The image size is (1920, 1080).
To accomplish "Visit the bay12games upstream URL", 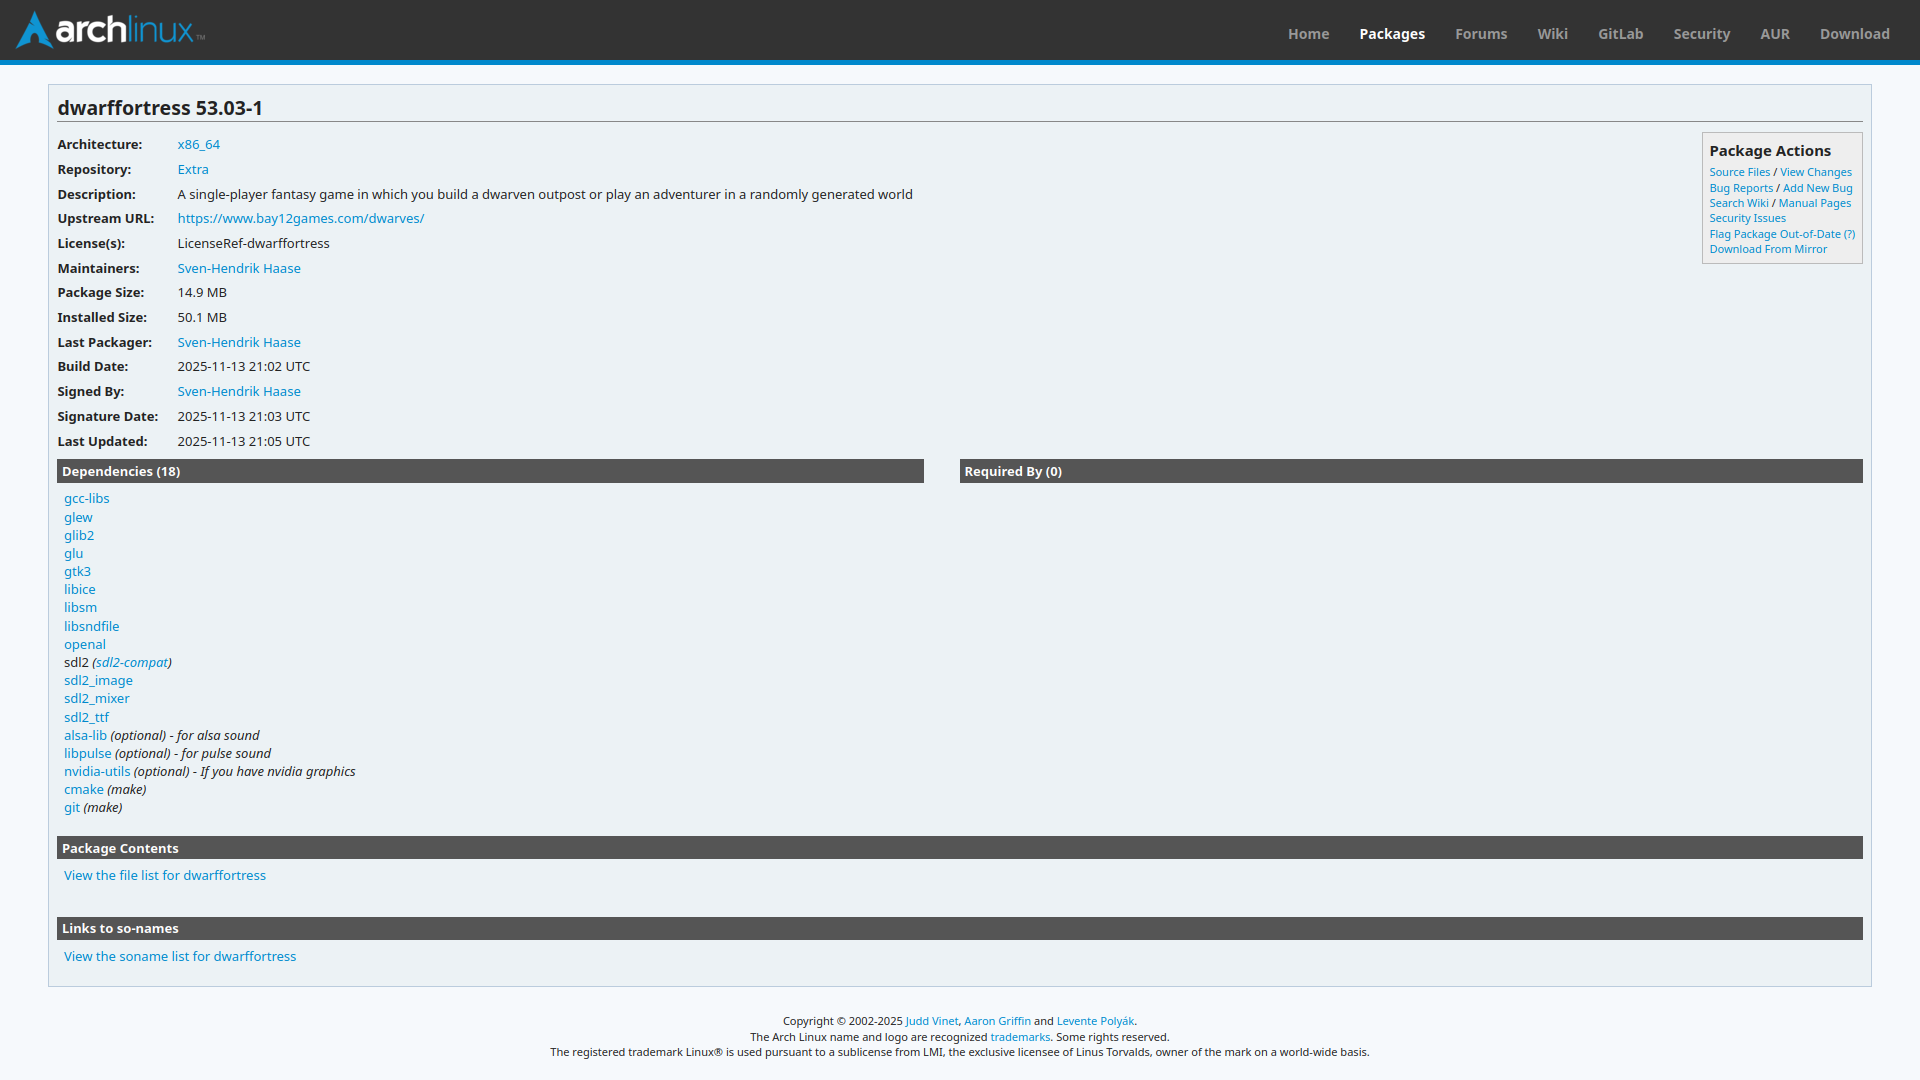I will pyautogui.click(x=300, y=219).
